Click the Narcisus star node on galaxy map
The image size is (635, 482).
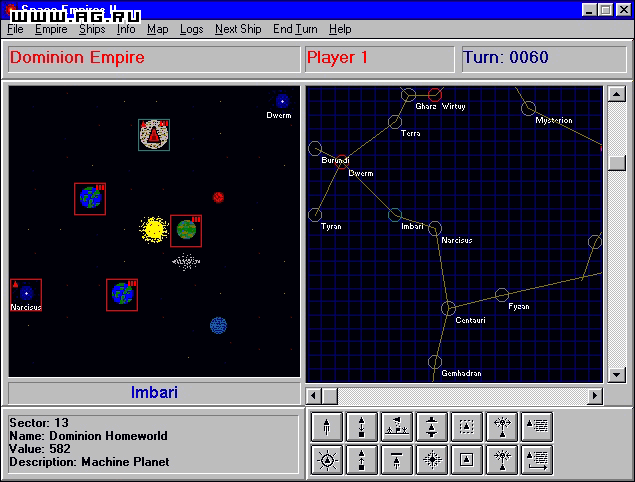pos(435,228)
